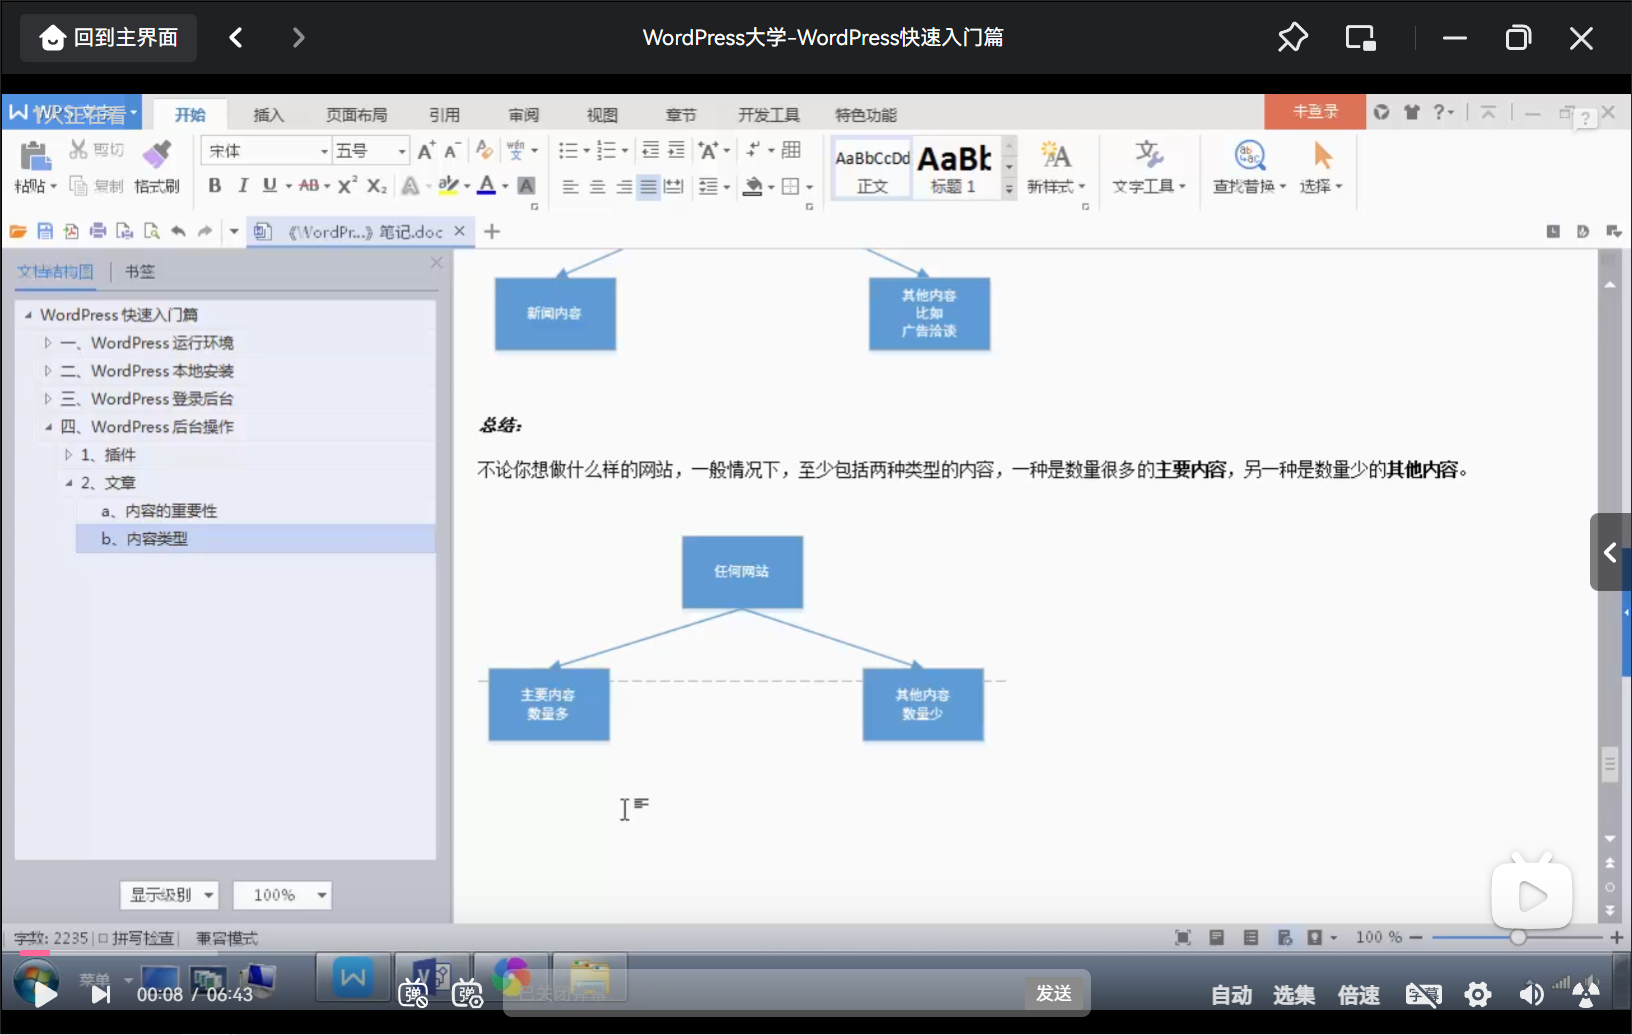Click the video progress bar
Screen dimensions: 1632x1035
(x=816, y=954)
